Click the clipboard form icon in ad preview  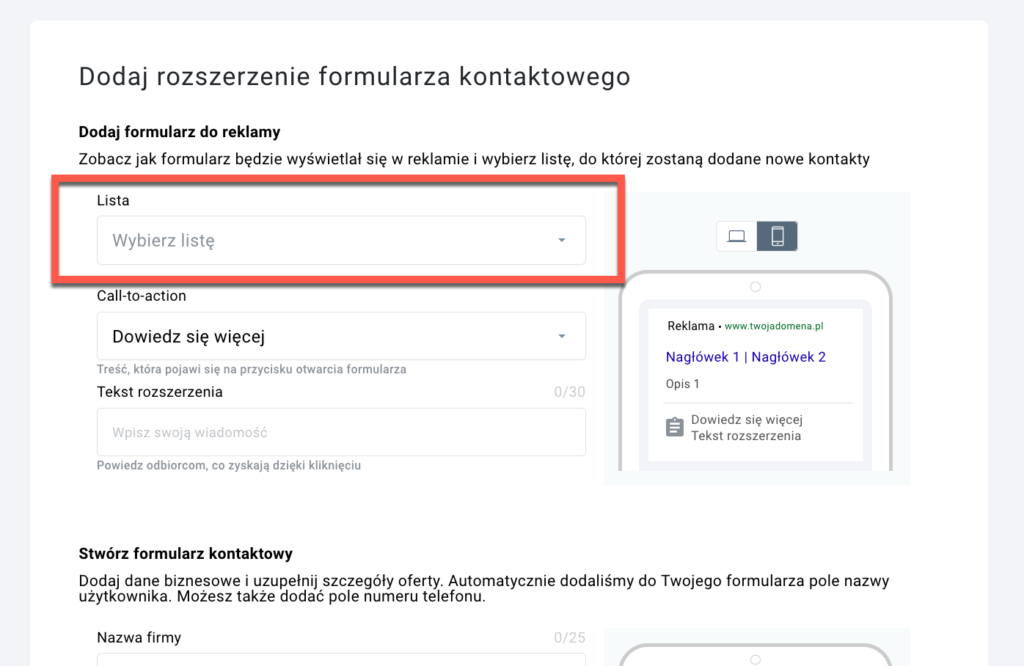[x=675, y=428]
